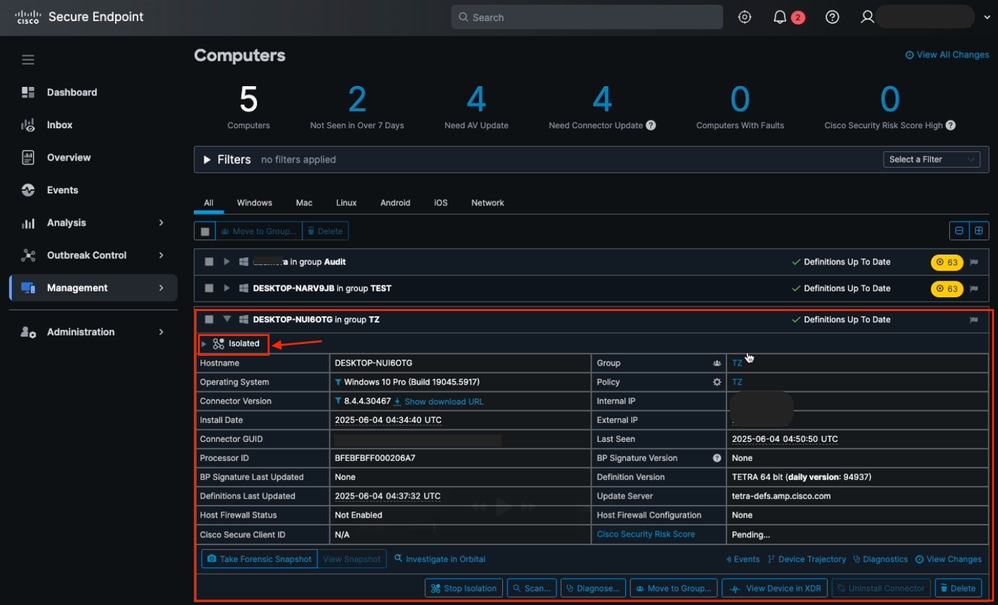Expand the Audit group computer row

(x=227, y=261)
